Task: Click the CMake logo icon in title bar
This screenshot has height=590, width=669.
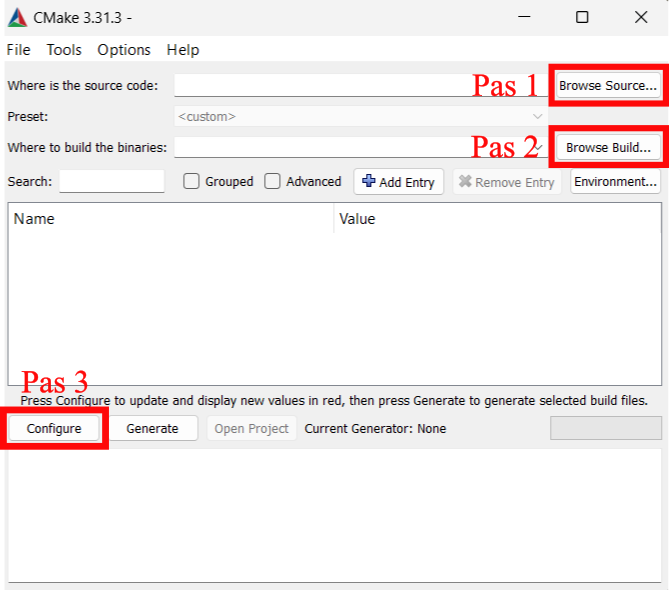Action: pos(17,17)
